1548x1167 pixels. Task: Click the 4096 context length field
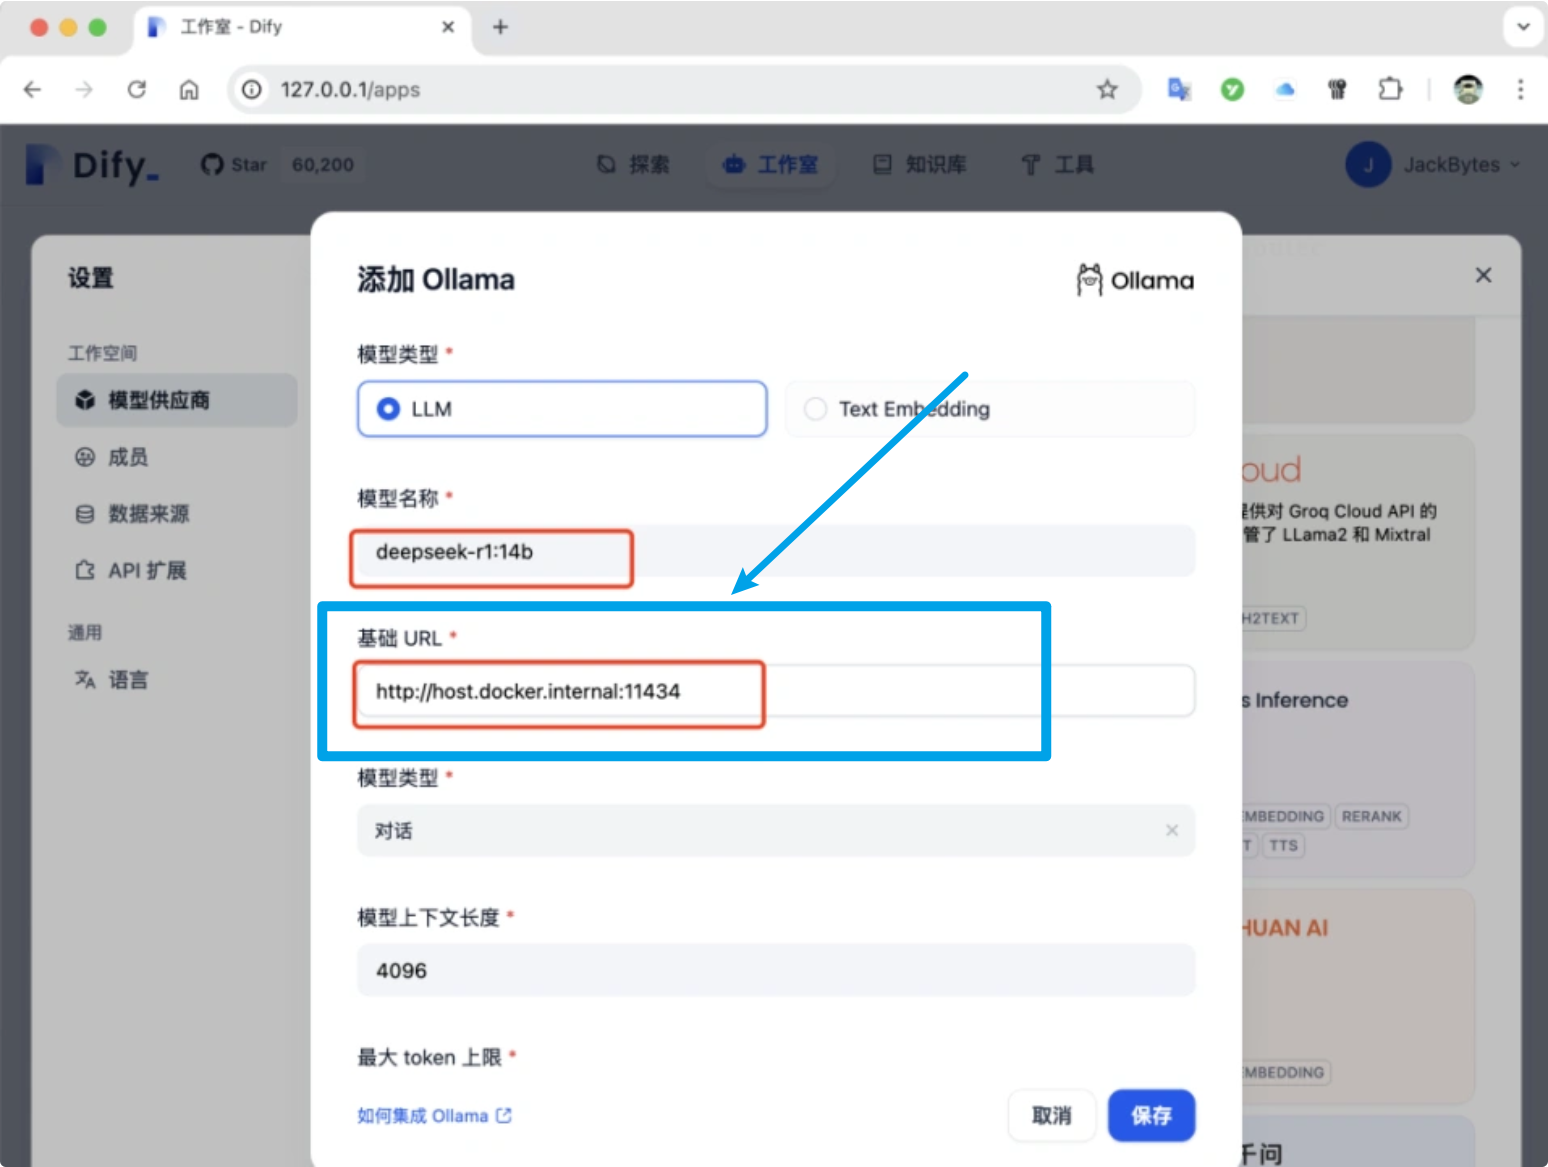pyautogui.click(x=775, y=971)
